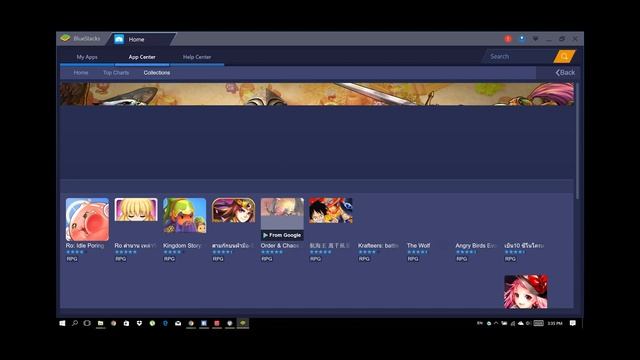The width and height of the screenshot is (640, 360).
Task: Open the Mail app on the taskbar
Action: coord(178,323)
